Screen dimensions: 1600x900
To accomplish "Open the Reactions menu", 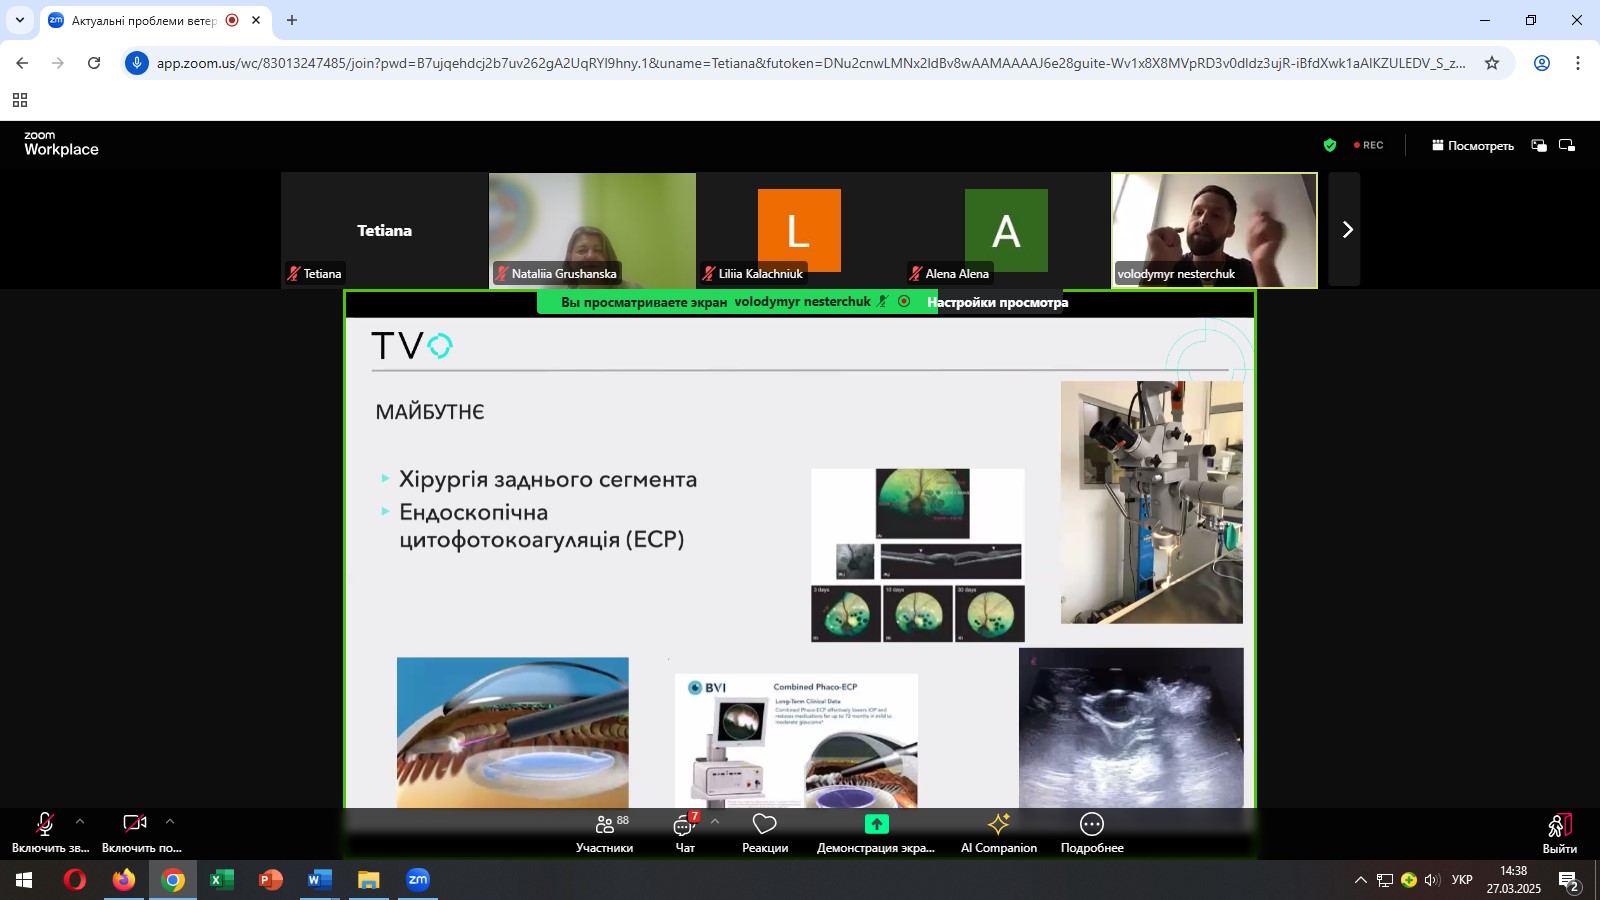I will (x=765, y=832).
